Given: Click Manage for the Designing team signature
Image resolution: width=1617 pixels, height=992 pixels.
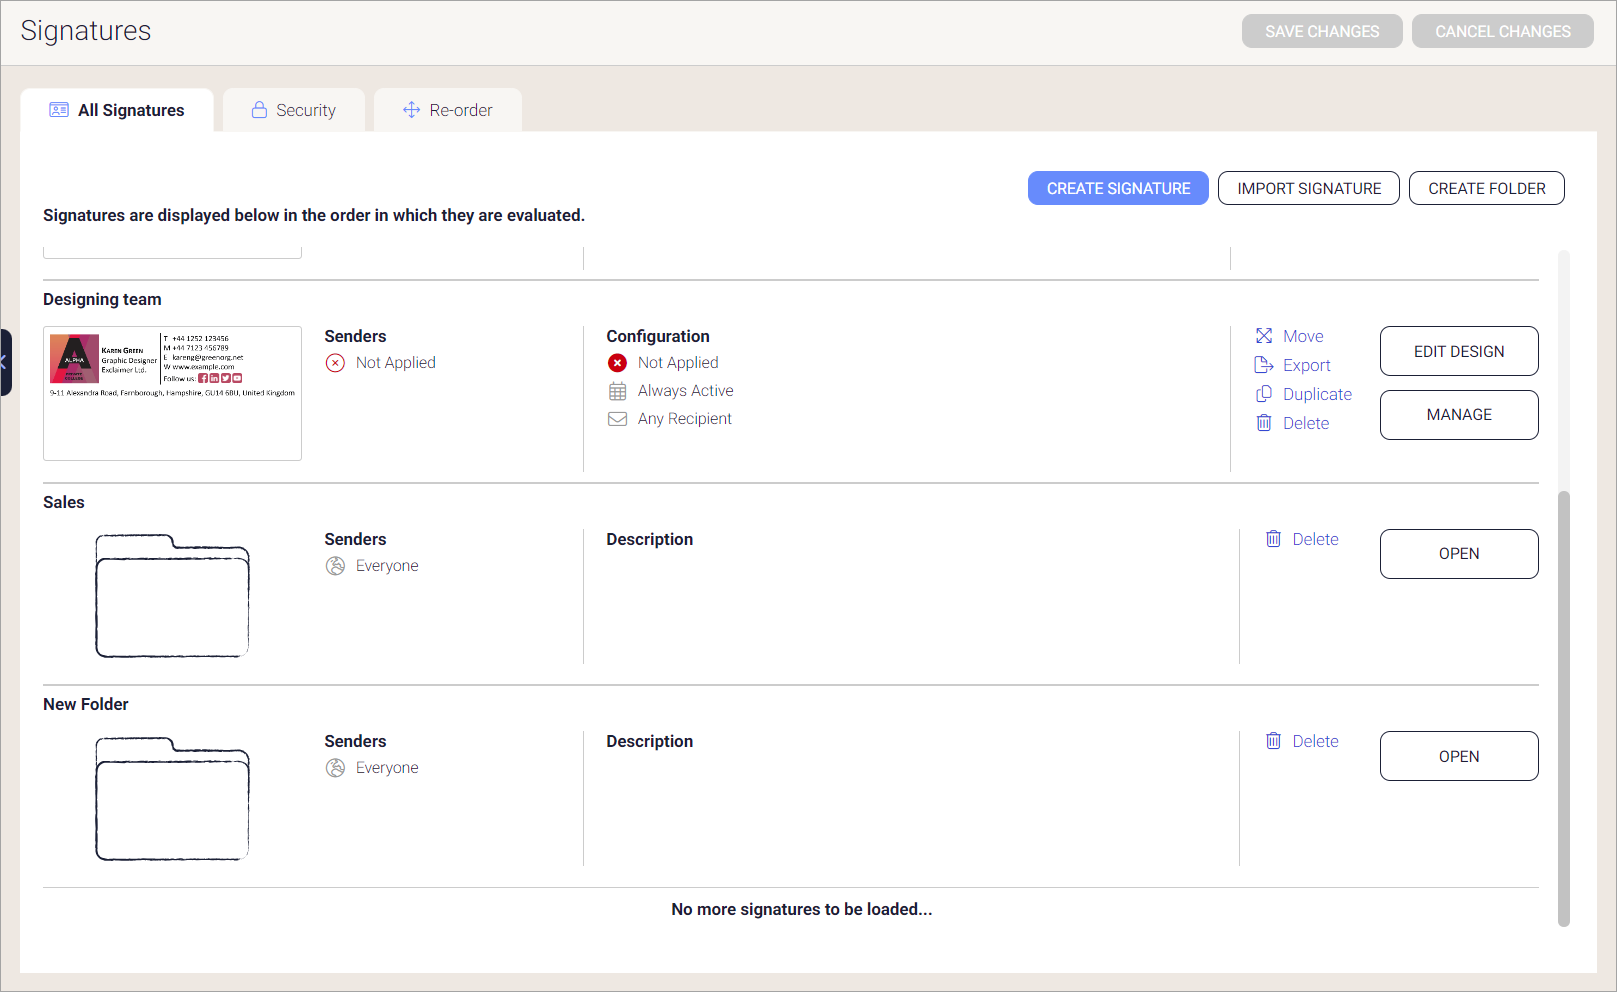Looking at the screenshot, I should click(1459, 414).
